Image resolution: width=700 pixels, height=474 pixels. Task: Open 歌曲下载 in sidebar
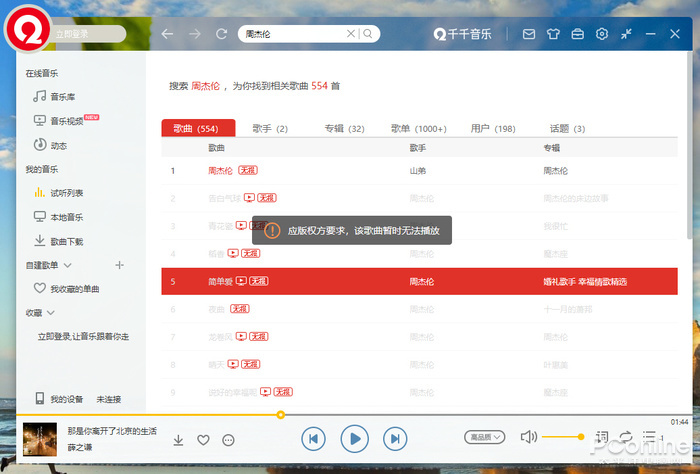point(58,241)
